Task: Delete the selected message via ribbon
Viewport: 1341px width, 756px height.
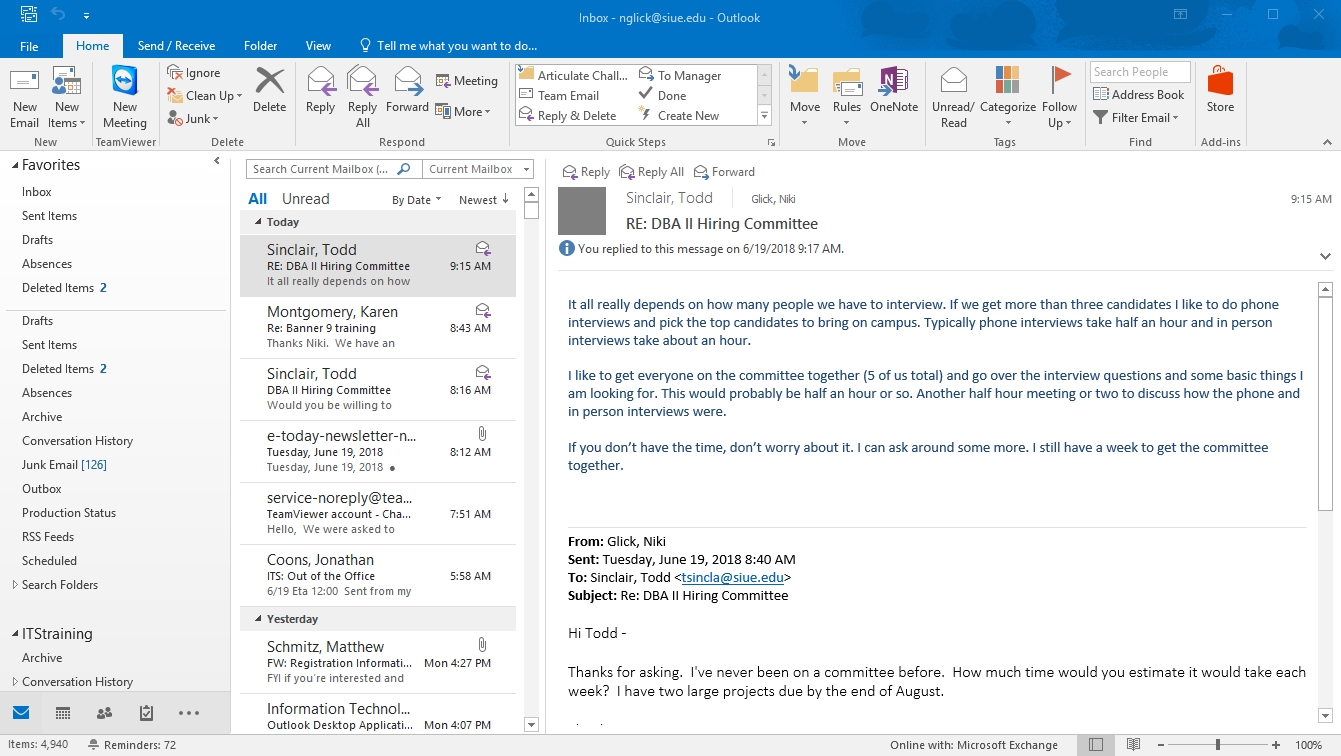Action: (x=269, y=90)
